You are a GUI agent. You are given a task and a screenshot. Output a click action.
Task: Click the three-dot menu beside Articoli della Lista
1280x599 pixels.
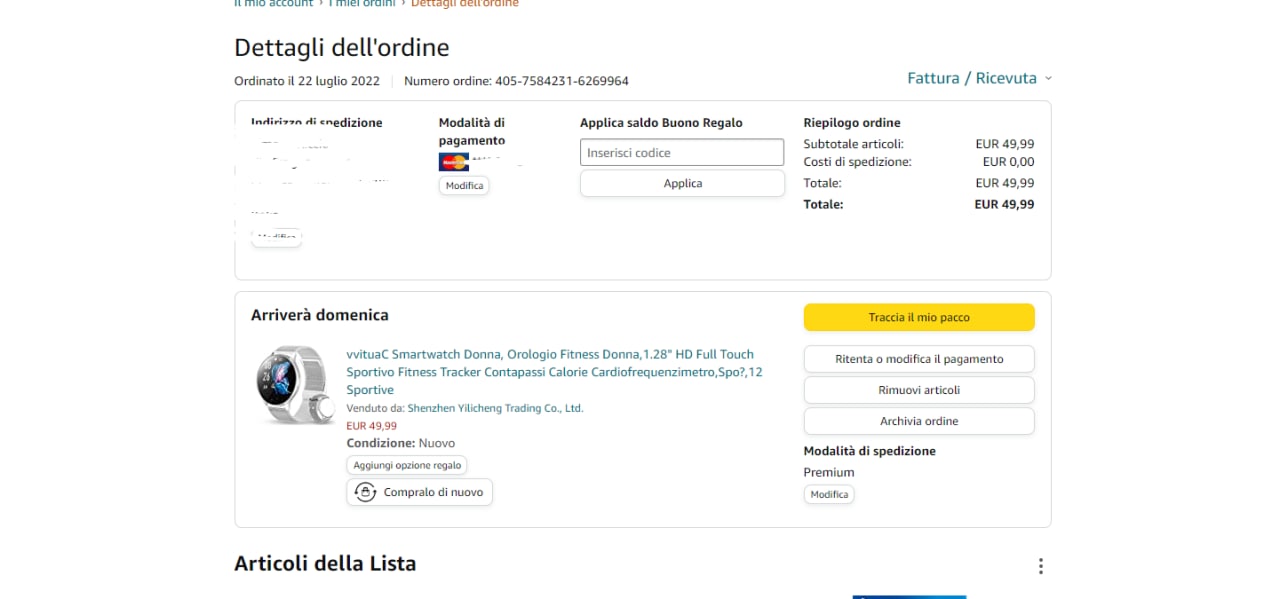click(1040, 566)
